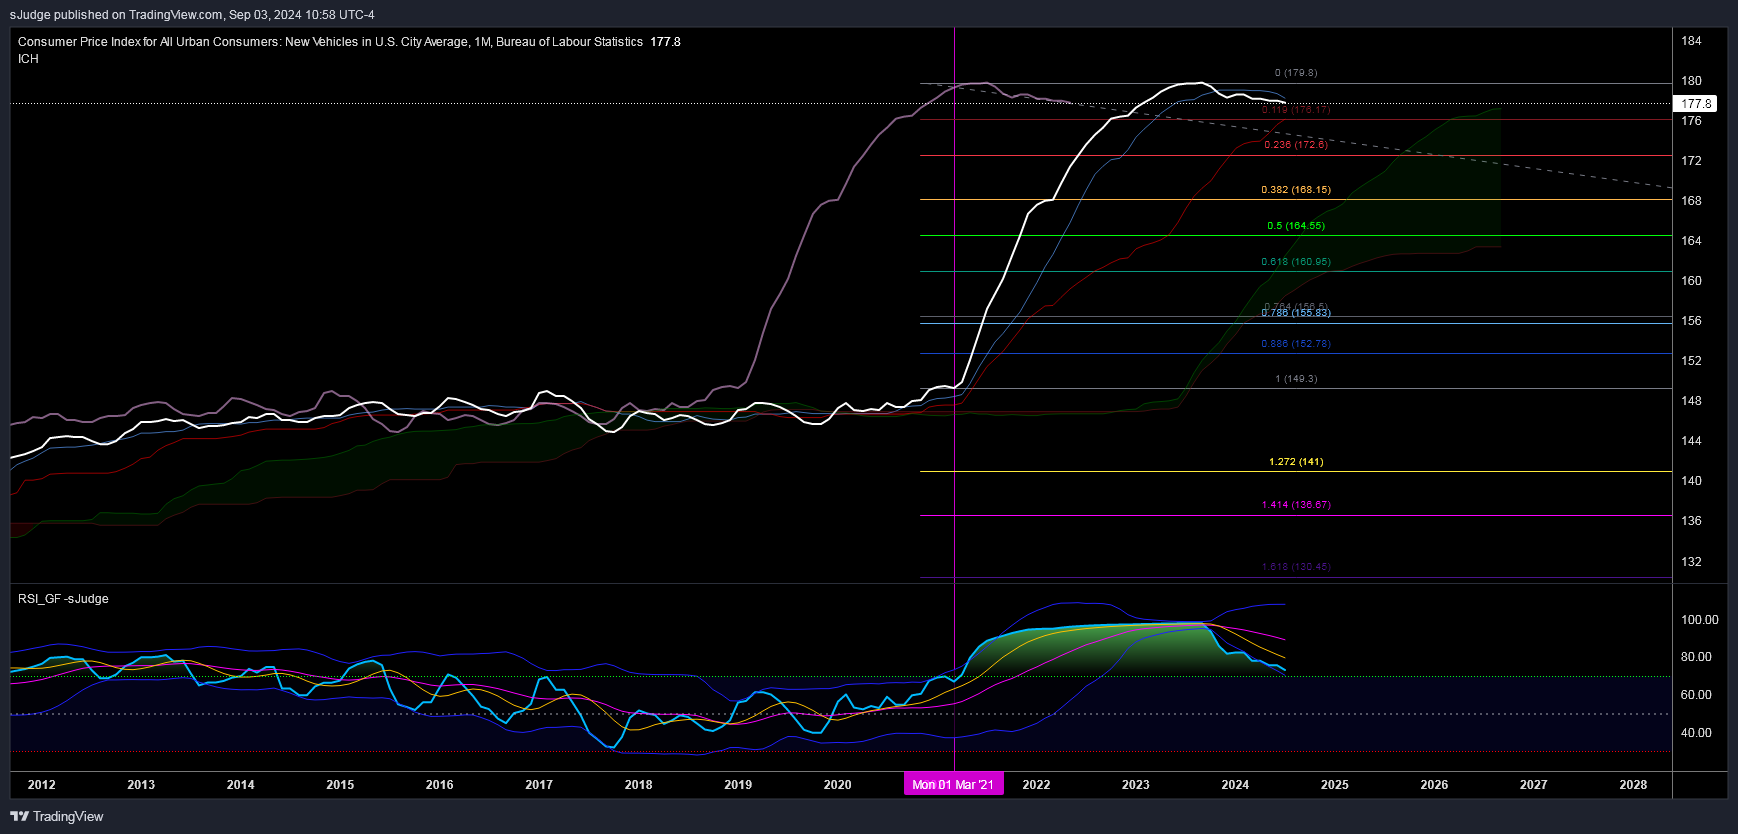
Task: Click the 140 value on price axis
Action: [1691, 481]
